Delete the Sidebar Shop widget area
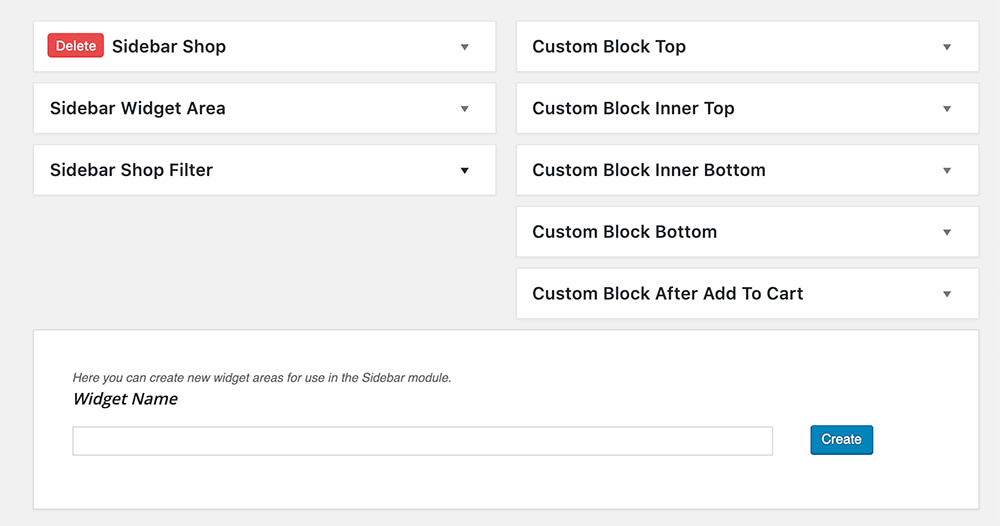 pyautogui.click(x=76, y=46)
